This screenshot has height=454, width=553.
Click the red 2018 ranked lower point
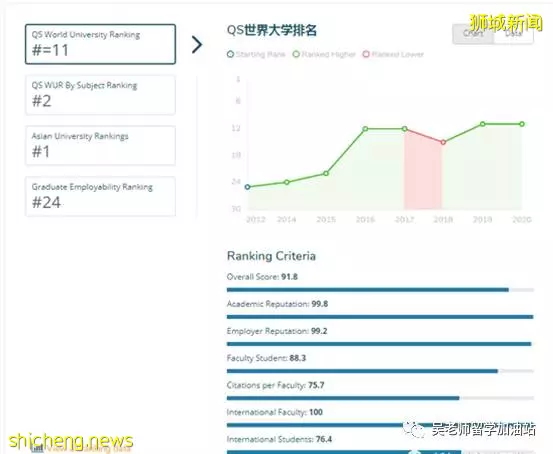(x=443, y=142)
